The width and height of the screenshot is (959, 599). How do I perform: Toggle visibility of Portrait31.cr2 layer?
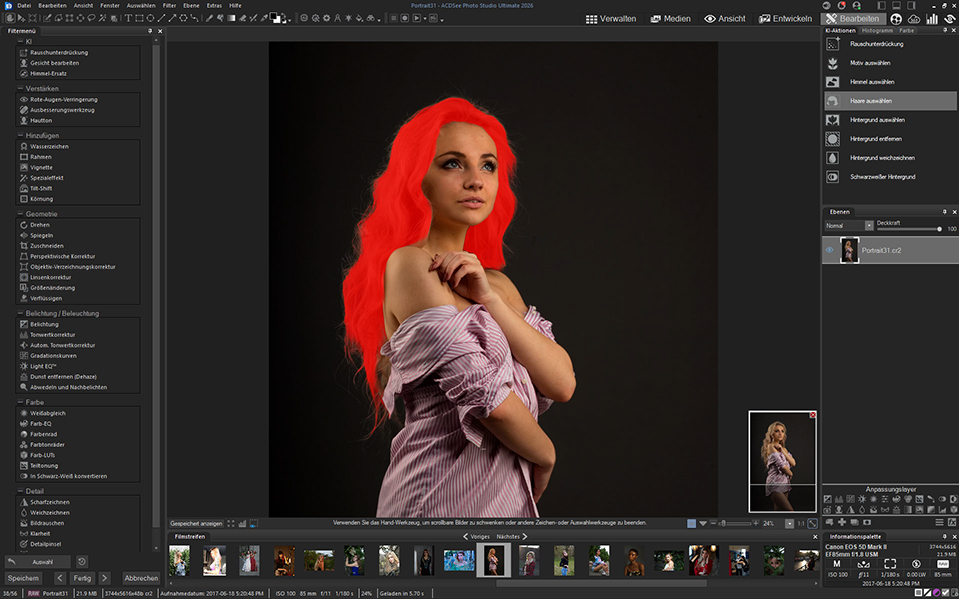click(829, 250)
